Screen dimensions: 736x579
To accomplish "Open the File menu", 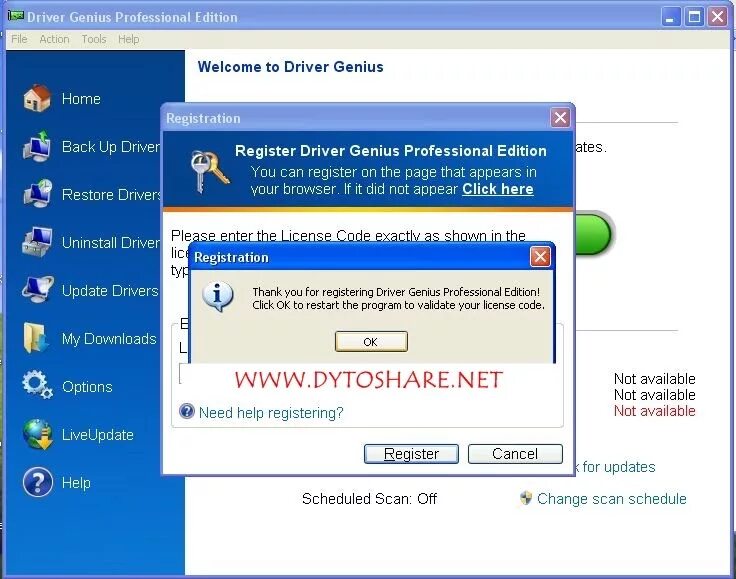I will (x=19, y=39).
